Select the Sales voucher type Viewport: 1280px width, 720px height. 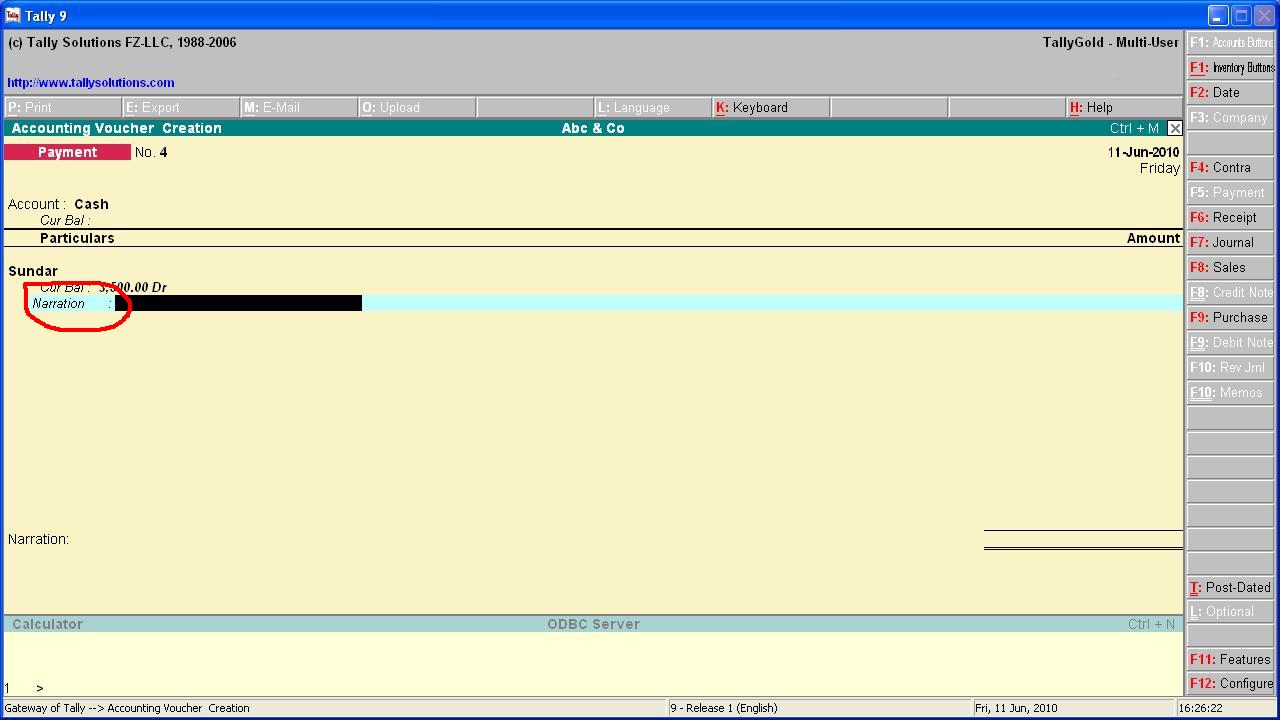tap(1228, 267)
